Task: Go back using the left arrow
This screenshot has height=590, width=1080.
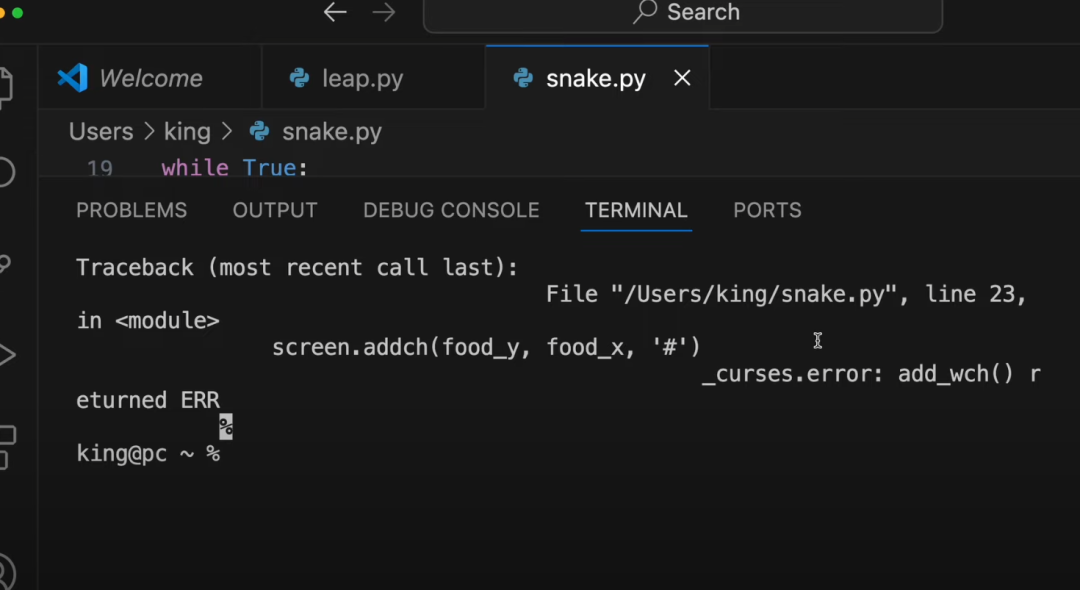Action: [335, 13]
